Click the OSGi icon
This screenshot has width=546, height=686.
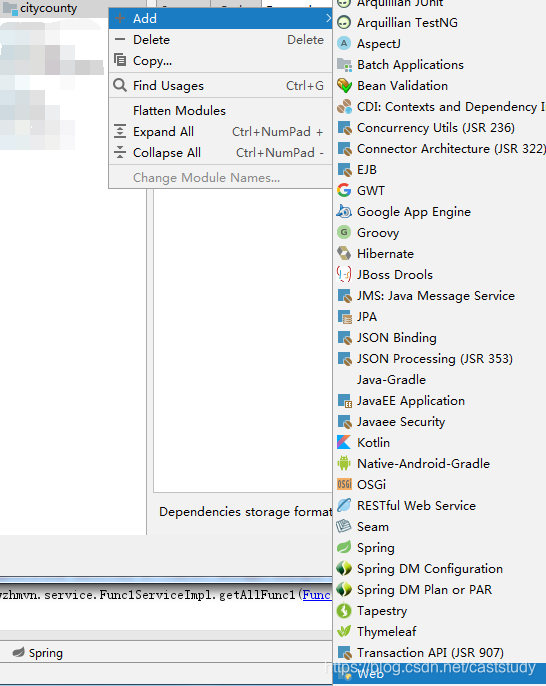(x=344, y=484)
